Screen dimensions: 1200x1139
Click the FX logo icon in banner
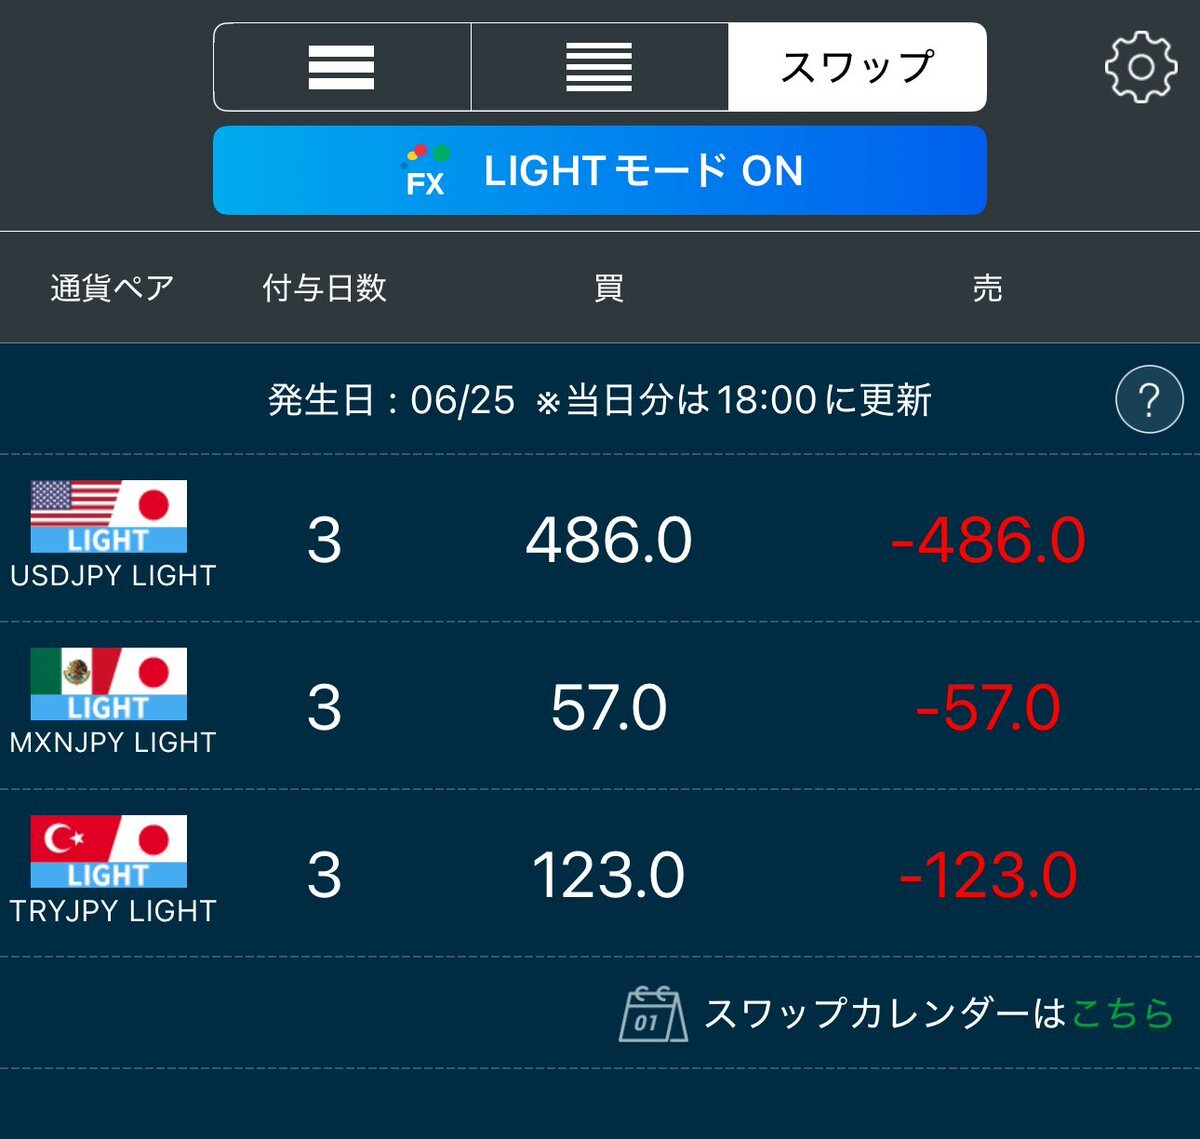tap(425, 170)
